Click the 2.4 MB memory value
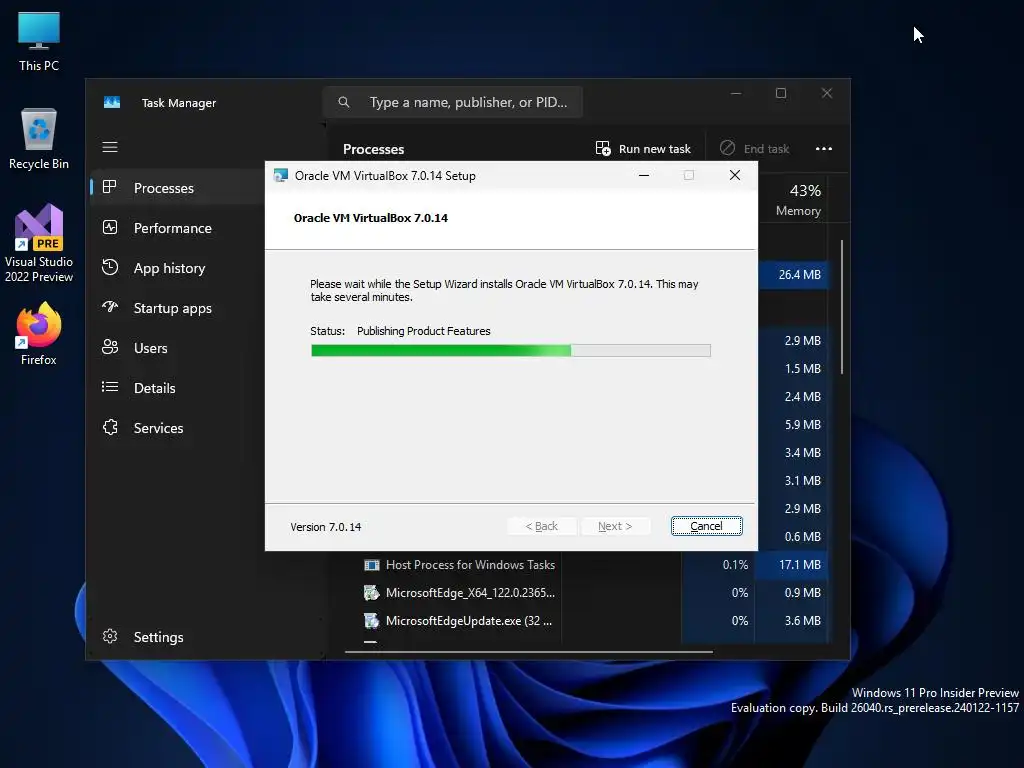1024x768 pixels. pos(803,397)
